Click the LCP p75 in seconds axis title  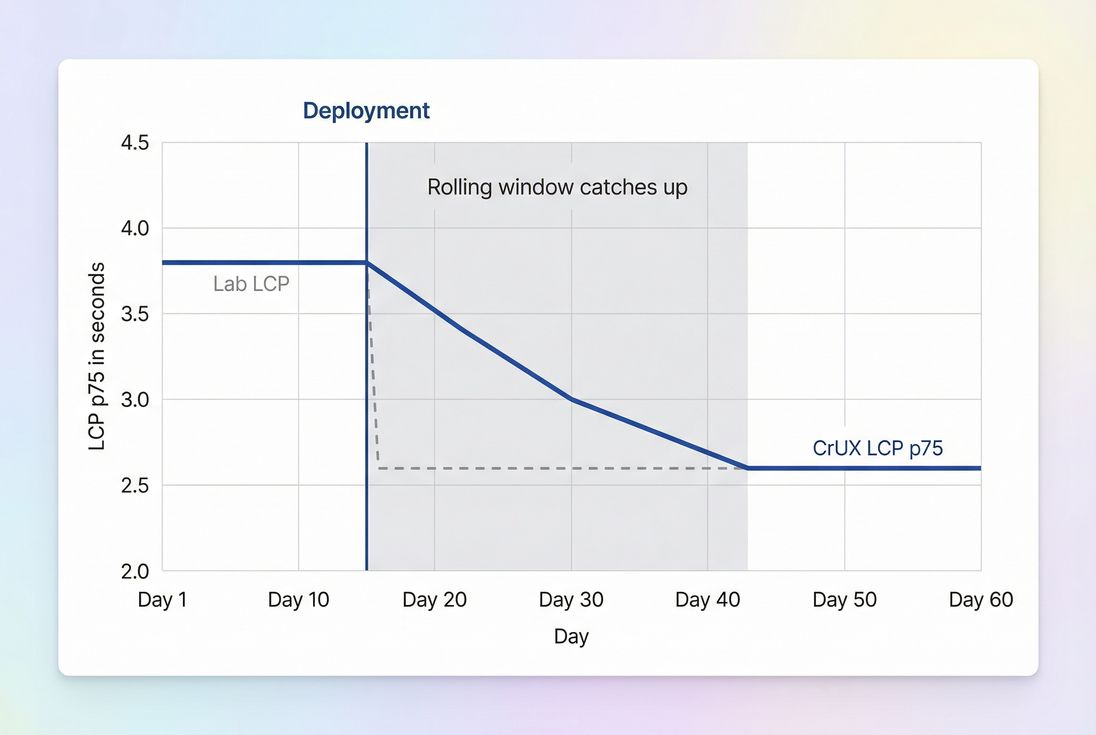(97, 356)
